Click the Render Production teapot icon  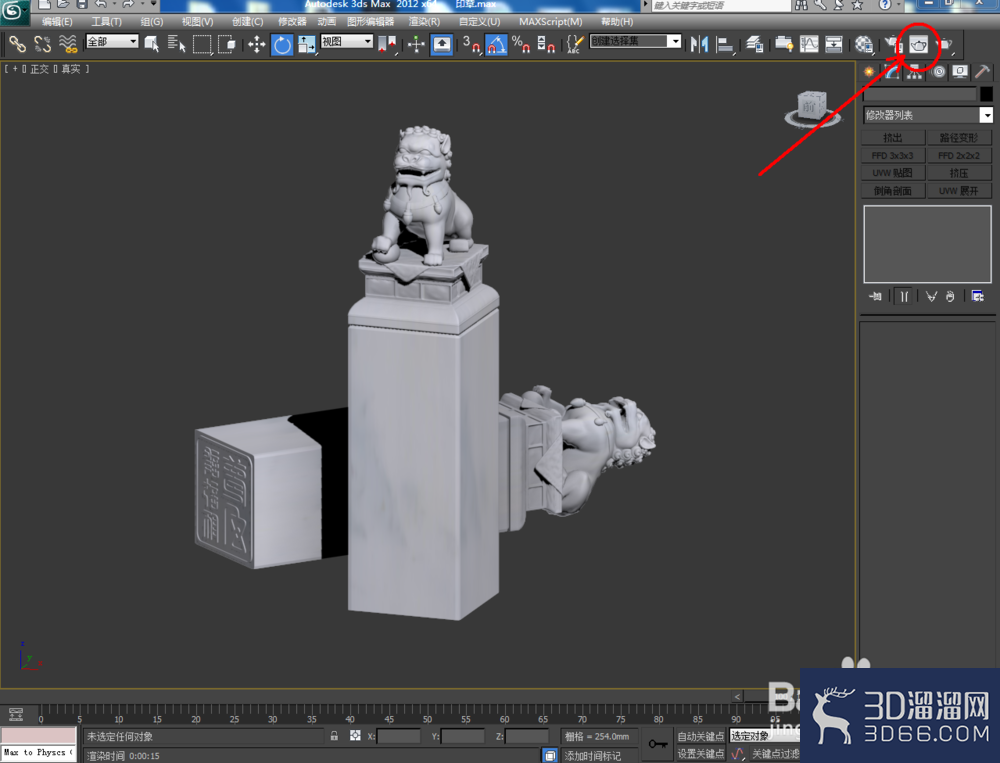click(944, 44)
